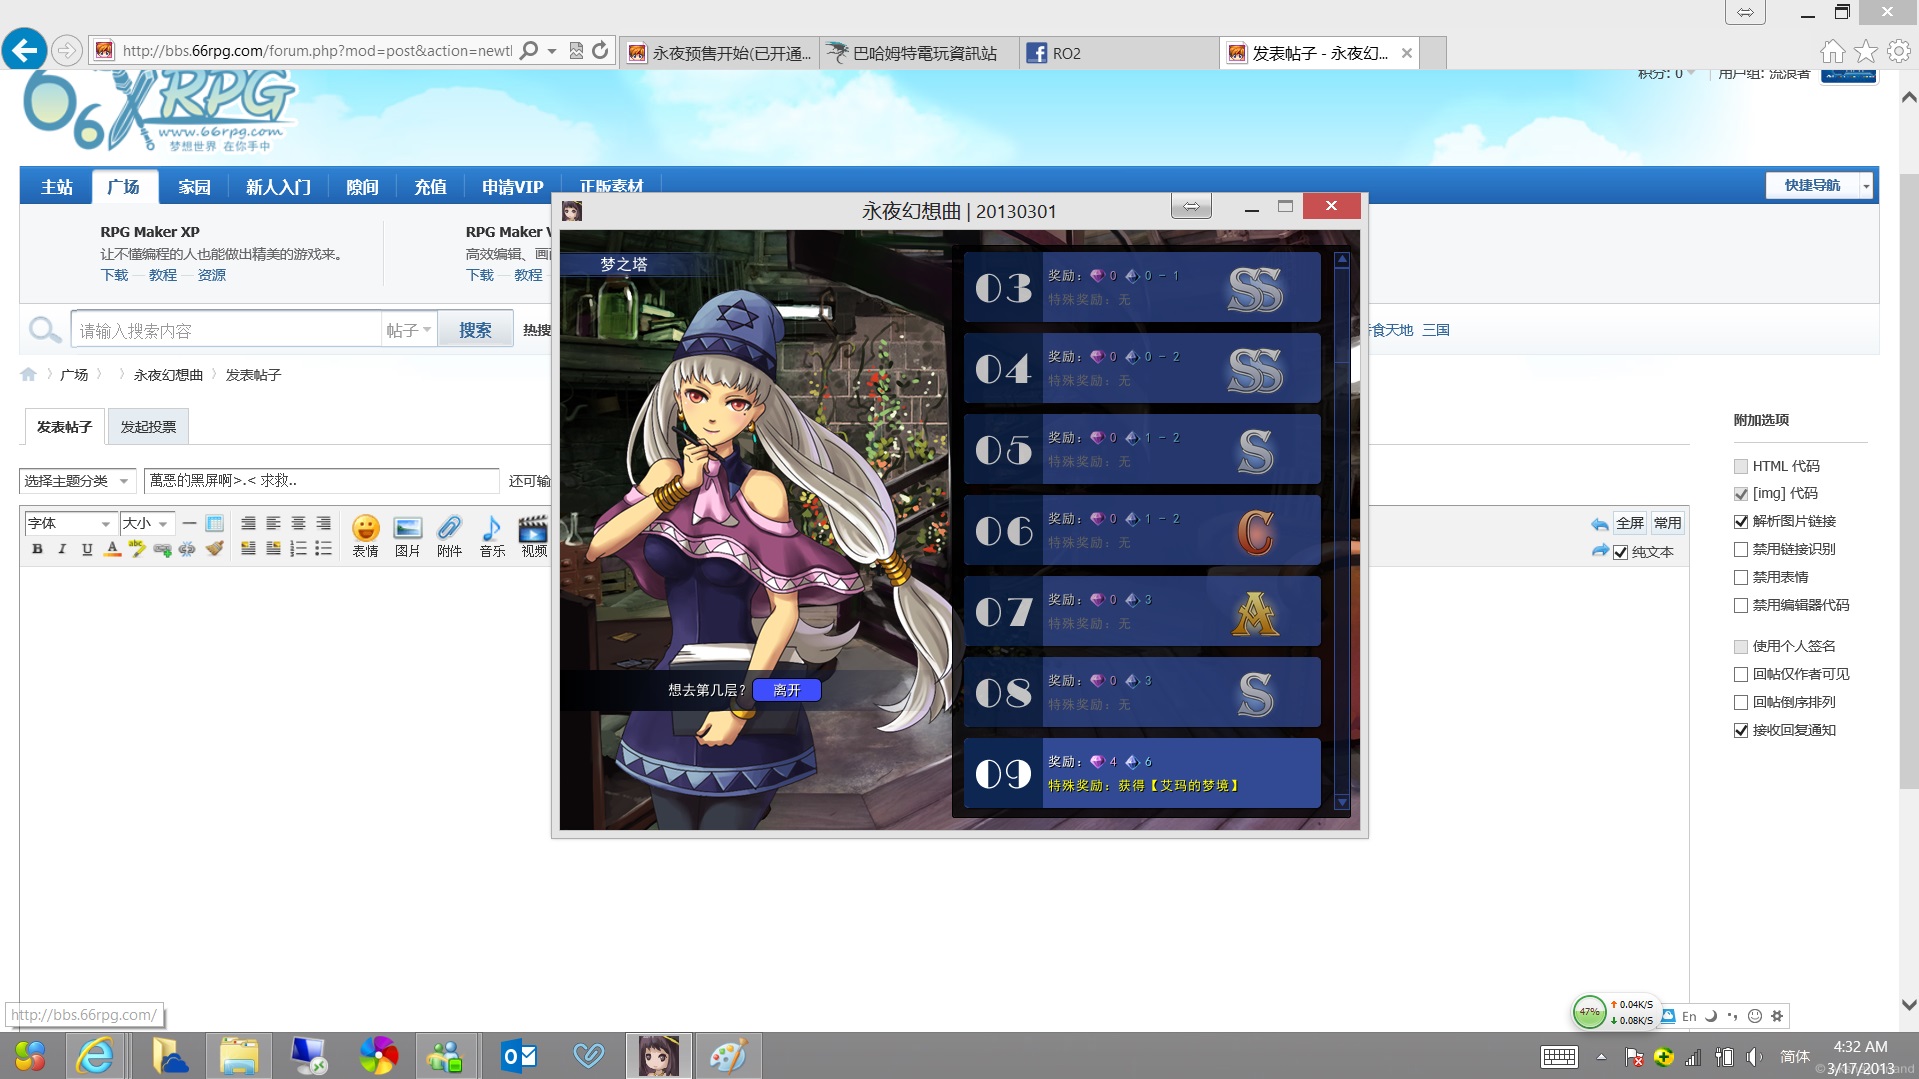This screenshot has width=1919, height=1079.
Task: Open the 家园 navigation item
Action: pos(194,187)
